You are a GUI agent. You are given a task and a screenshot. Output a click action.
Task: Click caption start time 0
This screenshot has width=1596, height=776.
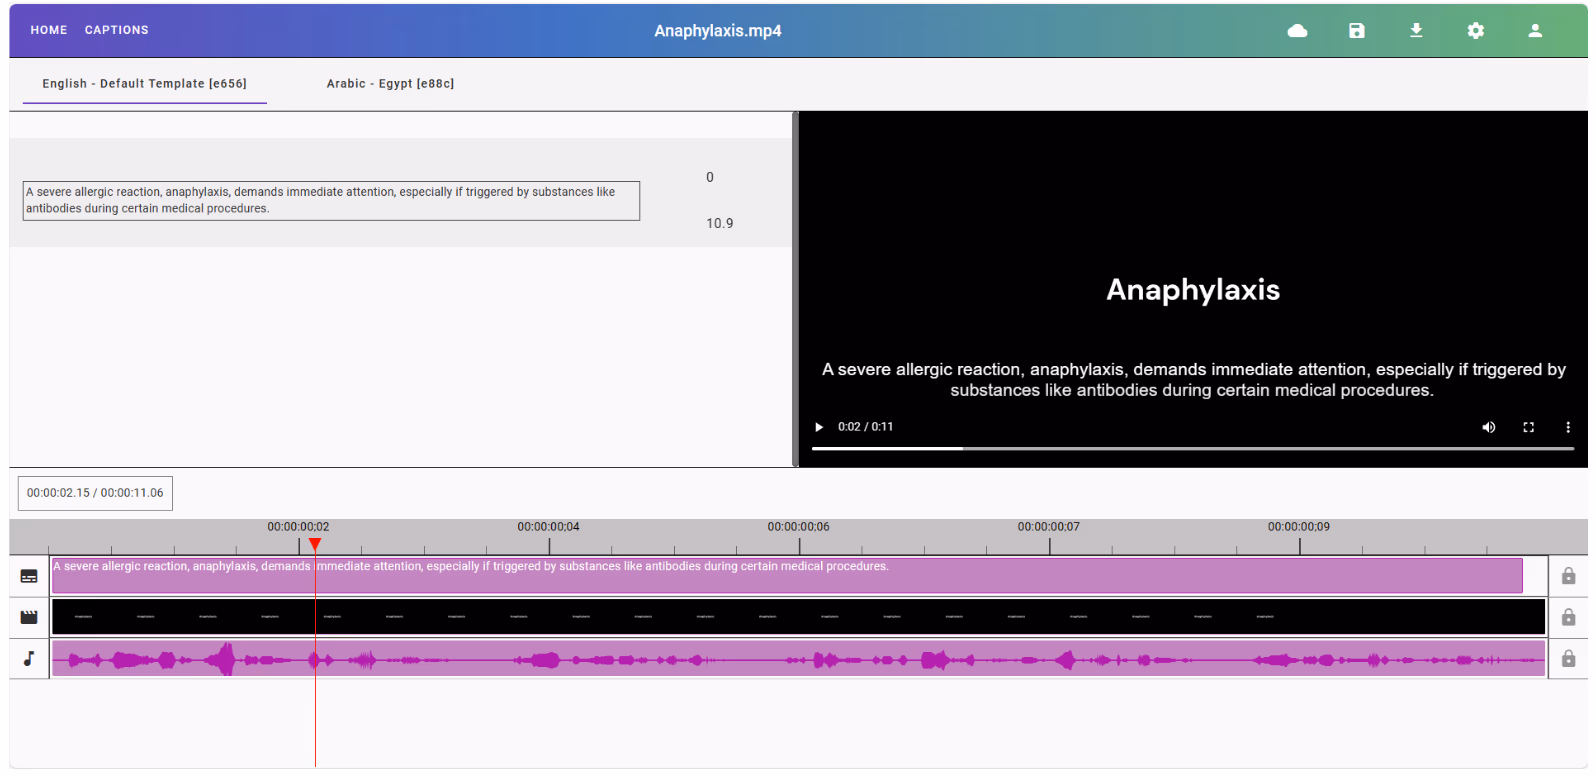coord(710,177)
